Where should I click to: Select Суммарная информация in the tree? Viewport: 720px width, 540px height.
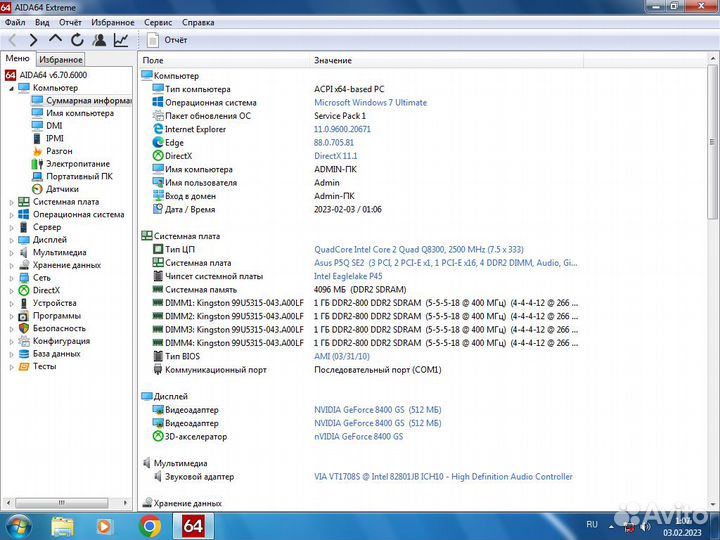pos(81,101)
